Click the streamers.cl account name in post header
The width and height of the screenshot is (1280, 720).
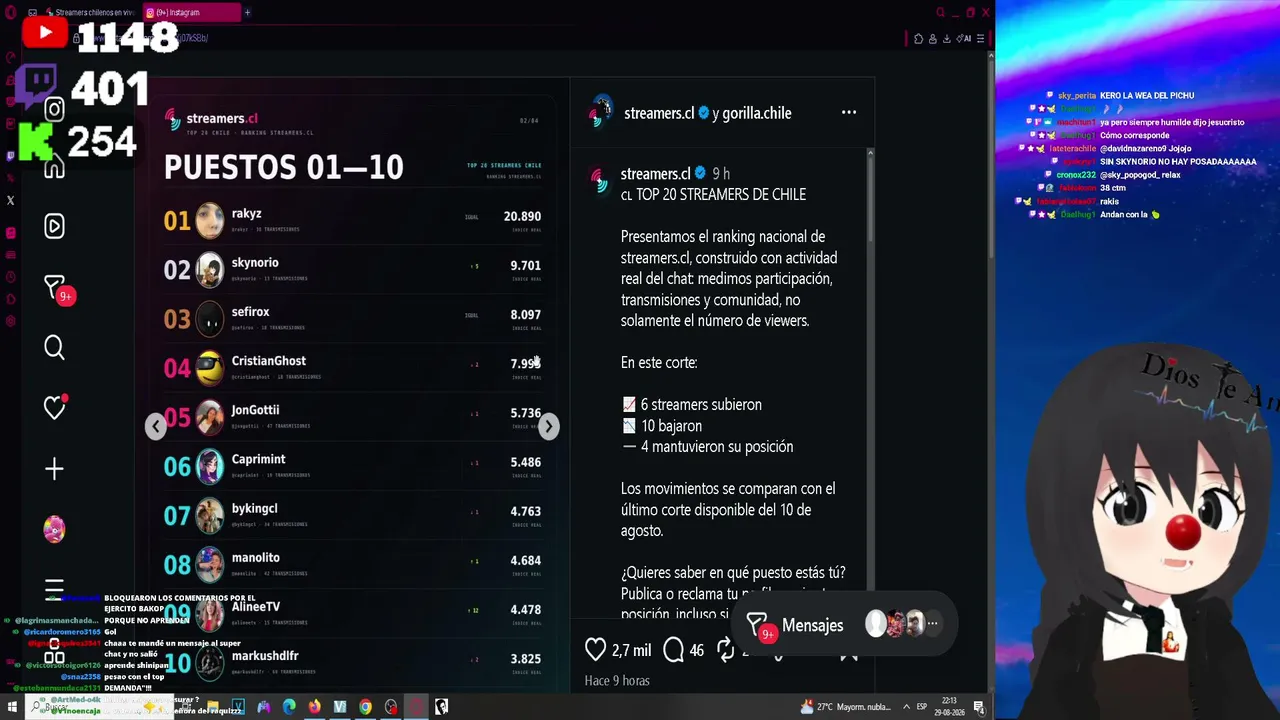point(659,113)
